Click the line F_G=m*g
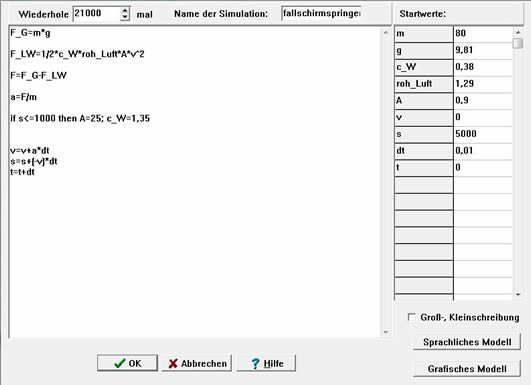 point(30,33)
